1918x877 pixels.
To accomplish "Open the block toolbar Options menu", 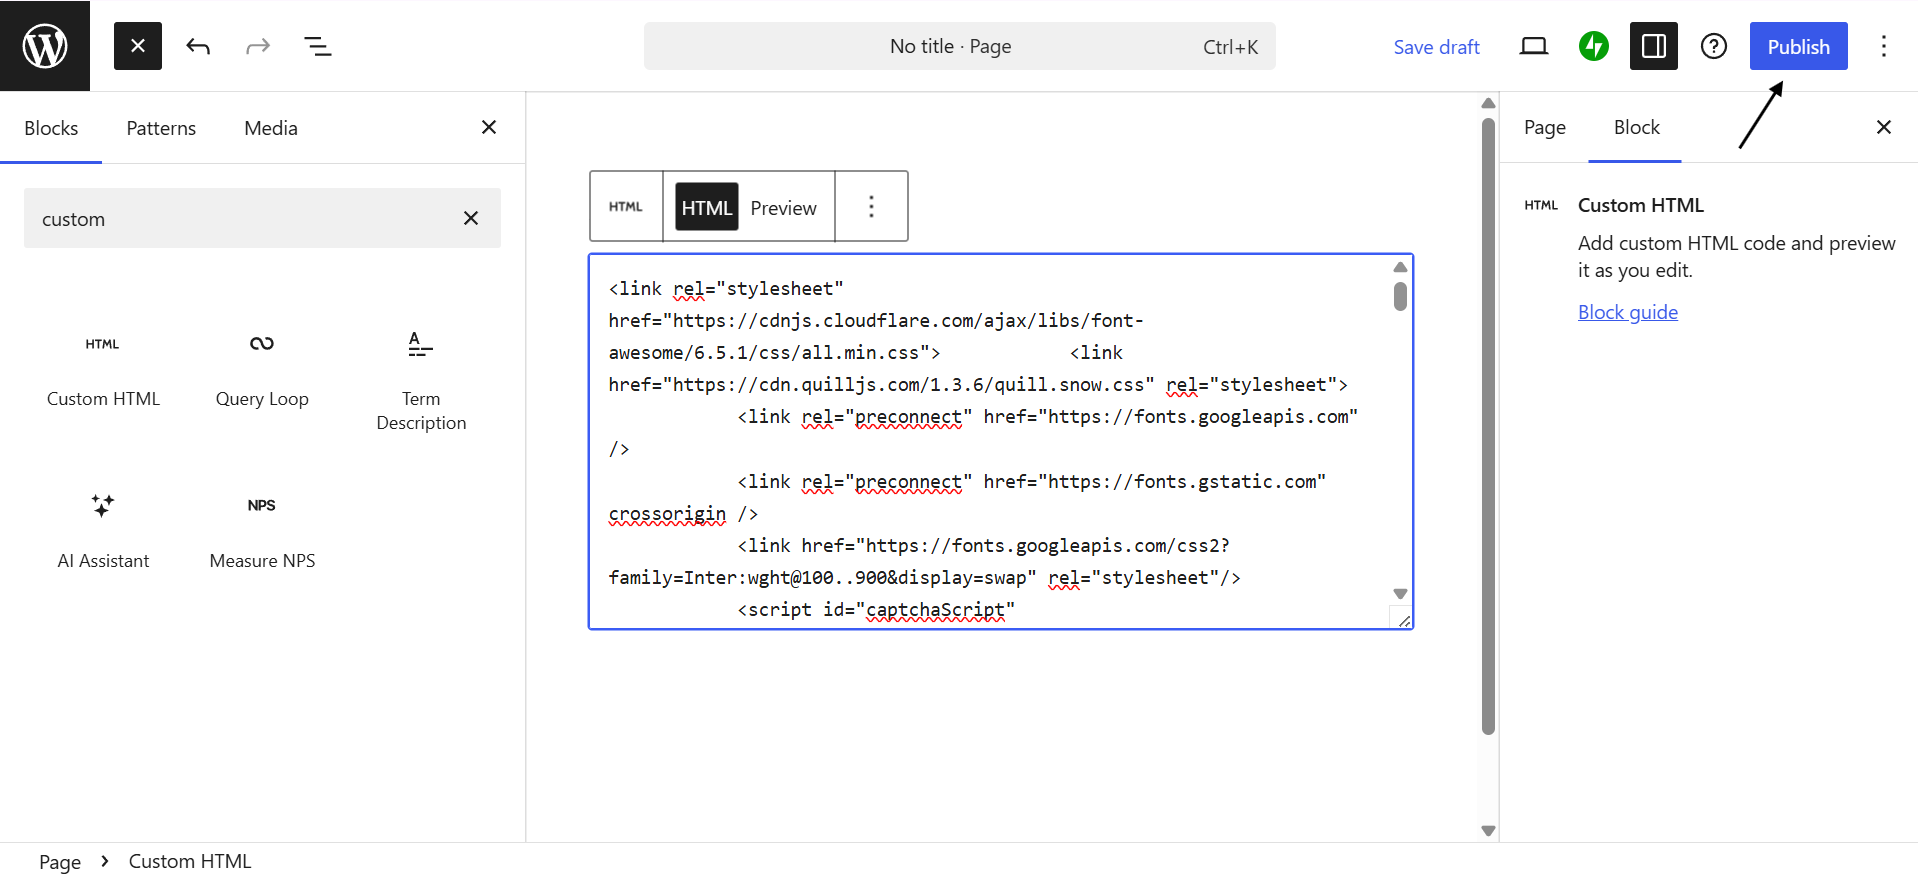I will pos(871,206).
